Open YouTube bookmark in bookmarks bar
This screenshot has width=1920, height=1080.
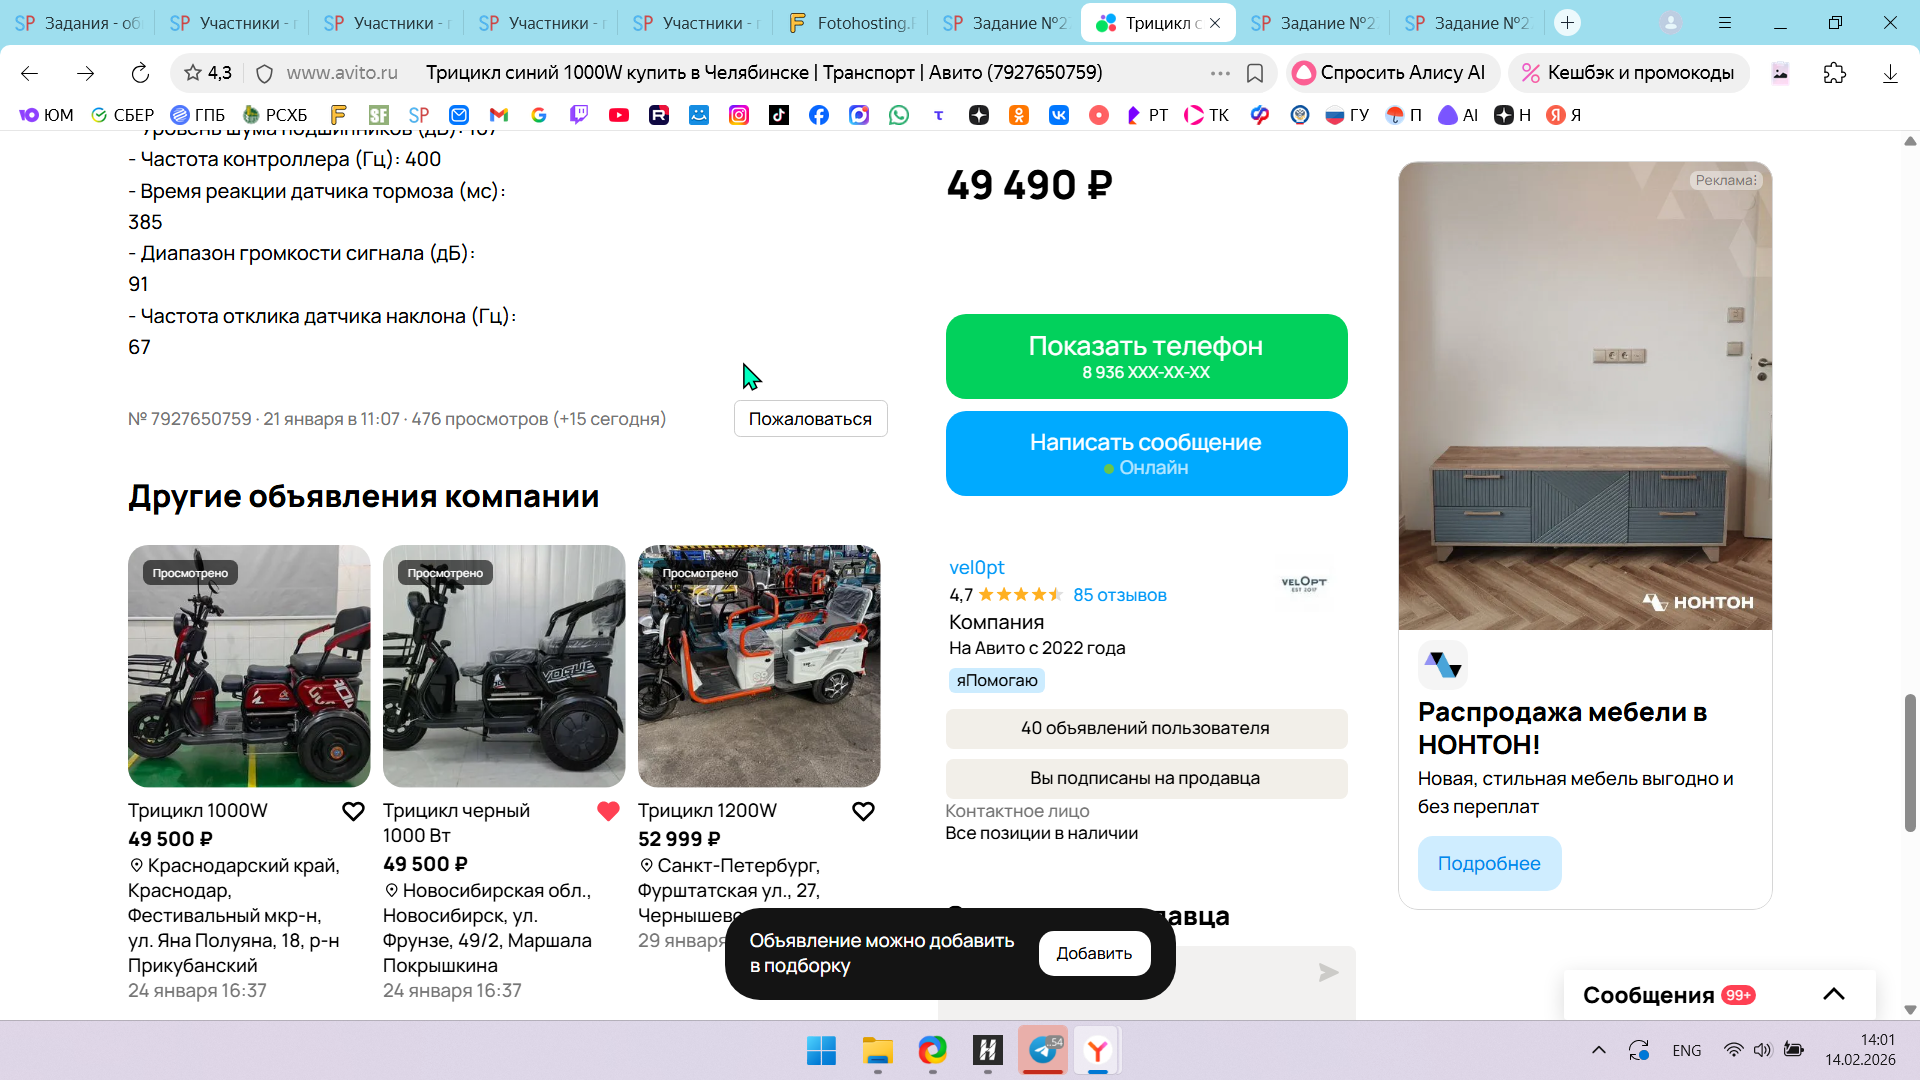[619, 115]
